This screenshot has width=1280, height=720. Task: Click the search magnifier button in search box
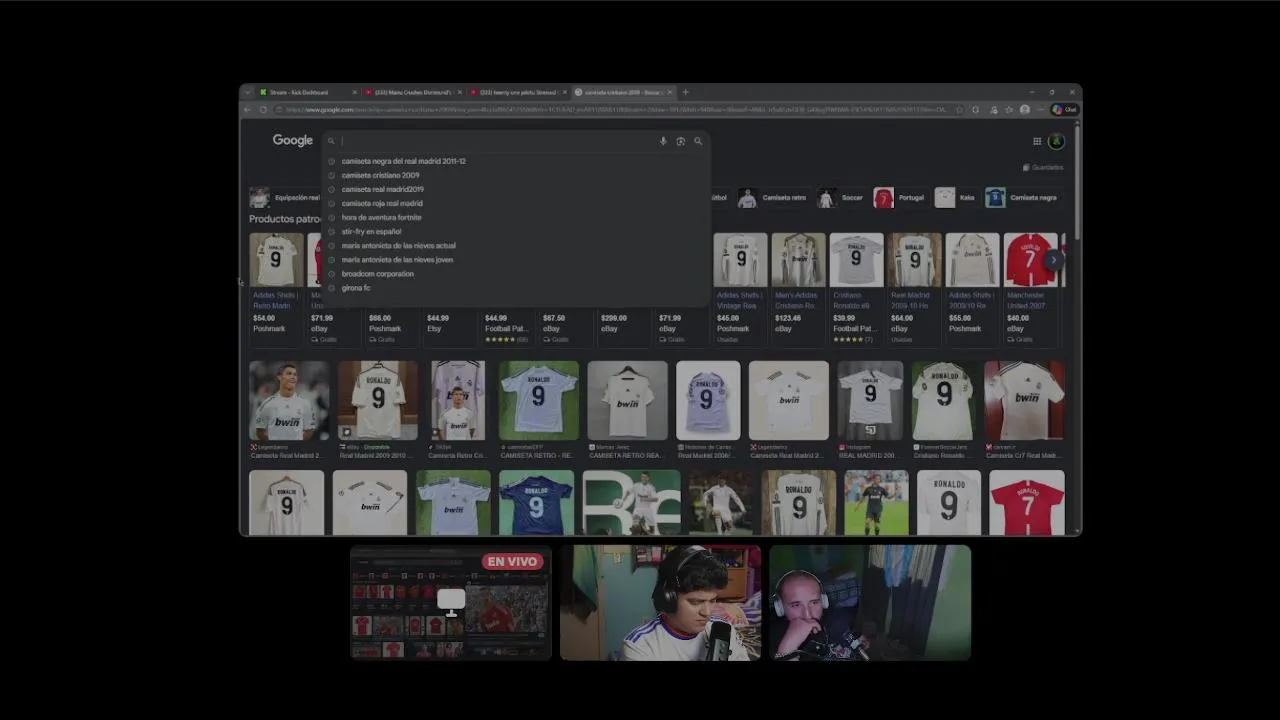[698, 141]
